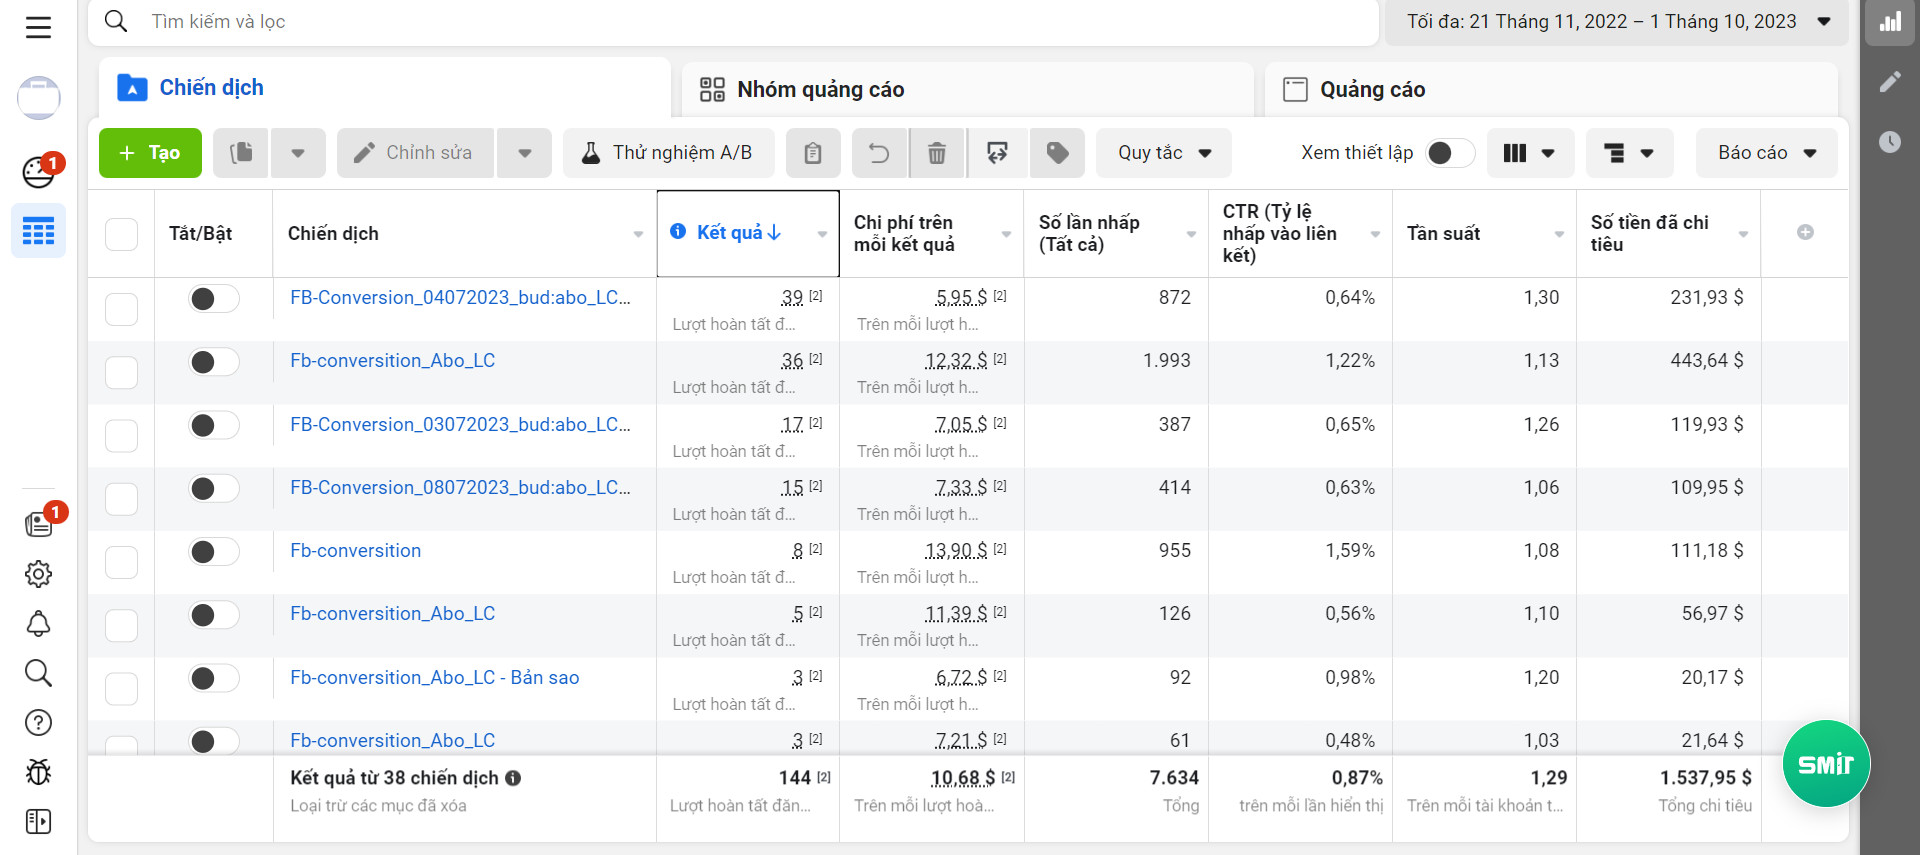Screen dimensions: 1920x855
Task: Switch to the Chiến dịch tab
Action: 385,88
